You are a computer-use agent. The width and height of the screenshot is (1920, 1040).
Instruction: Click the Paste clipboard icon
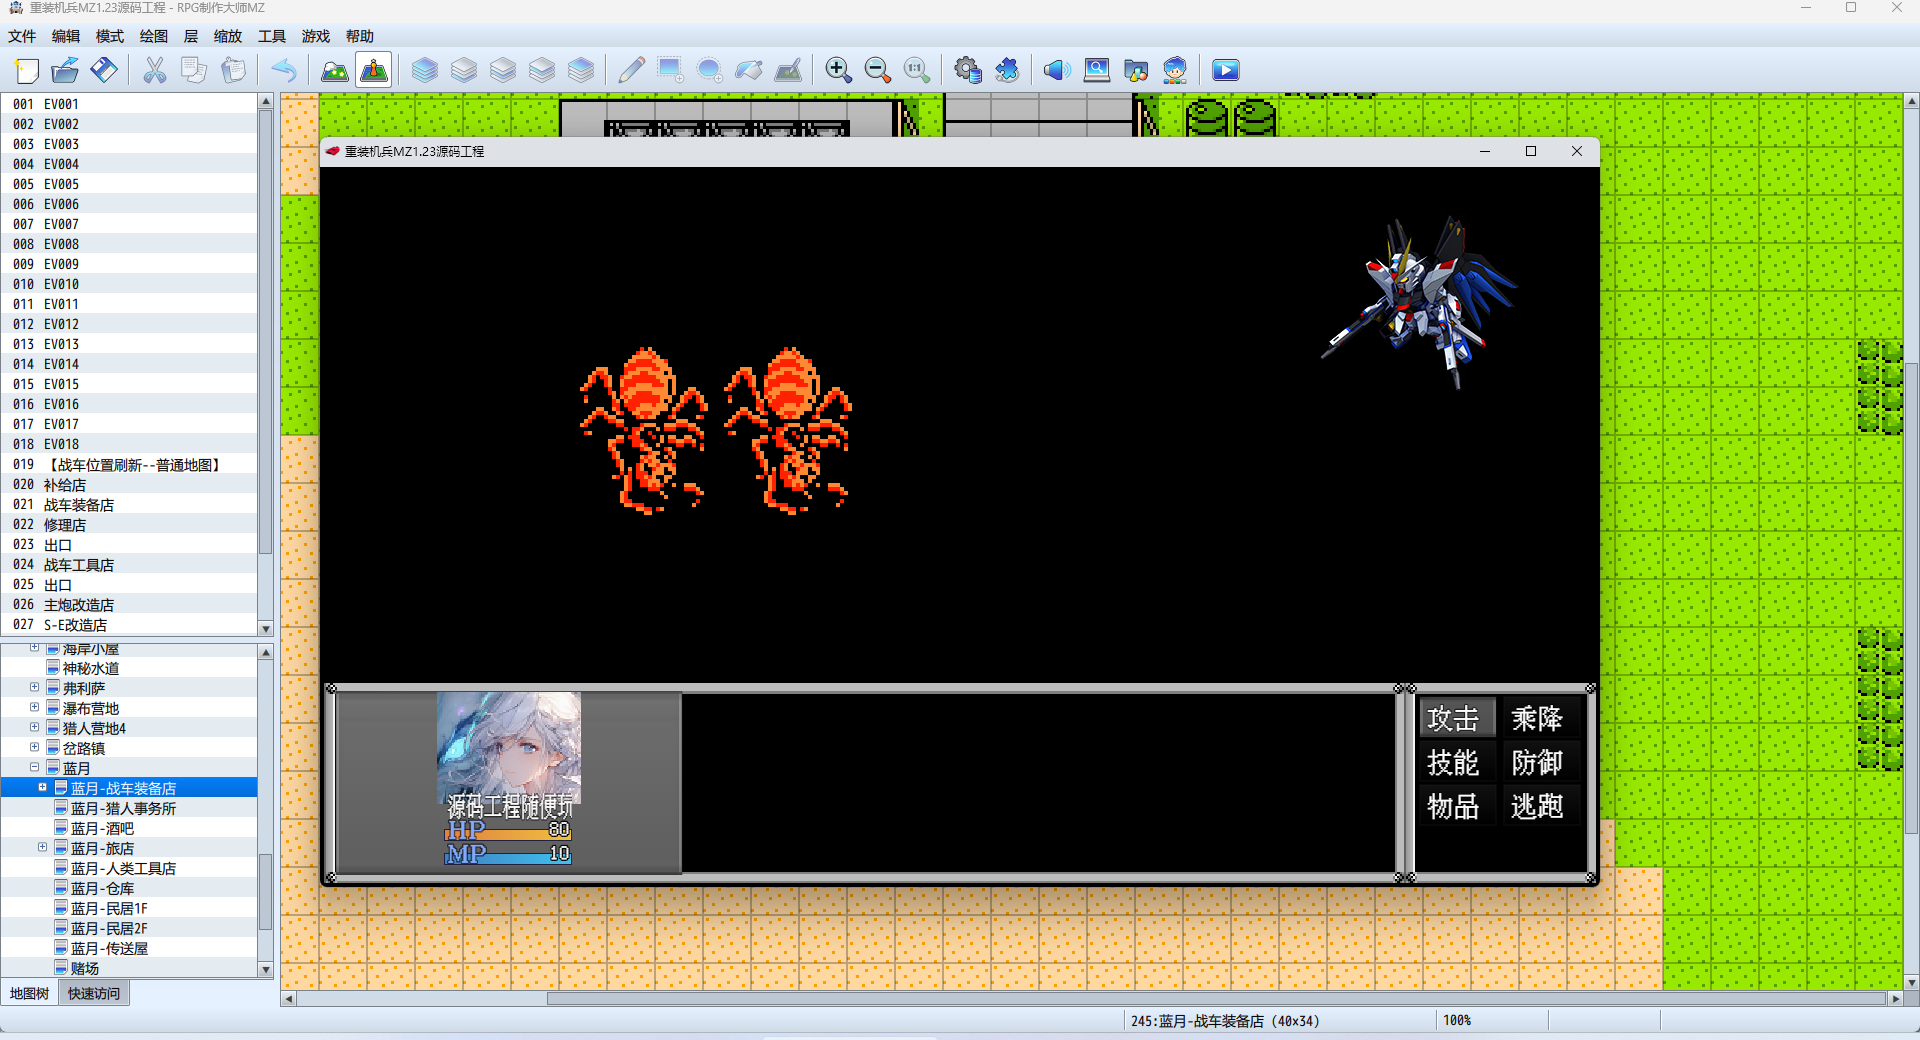[233, 70]
